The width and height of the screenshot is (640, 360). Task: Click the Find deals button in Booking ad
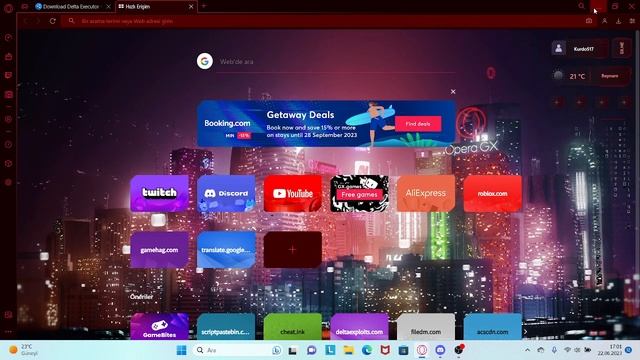tap(418, 124)
